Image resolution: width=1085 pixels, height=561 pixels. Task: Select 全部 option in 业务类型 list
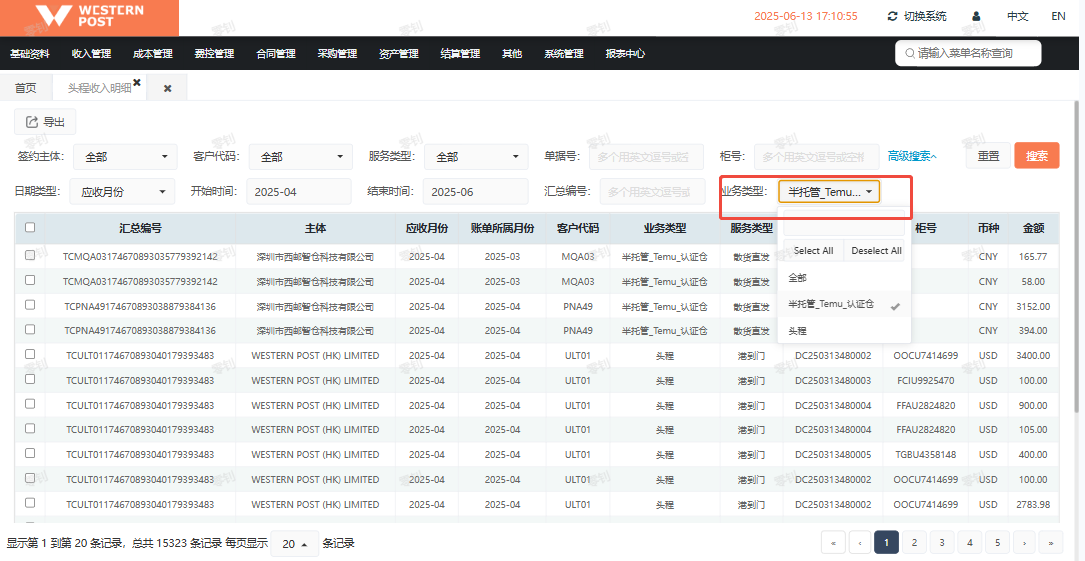click(844, 277)
